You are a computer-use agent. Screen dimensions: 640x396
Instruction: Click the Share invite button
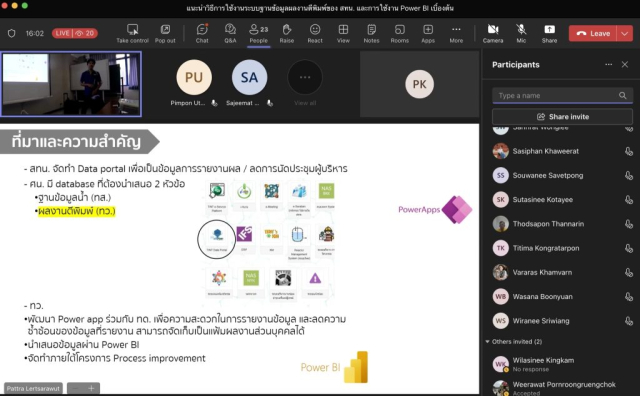click(x=562, y=117)
